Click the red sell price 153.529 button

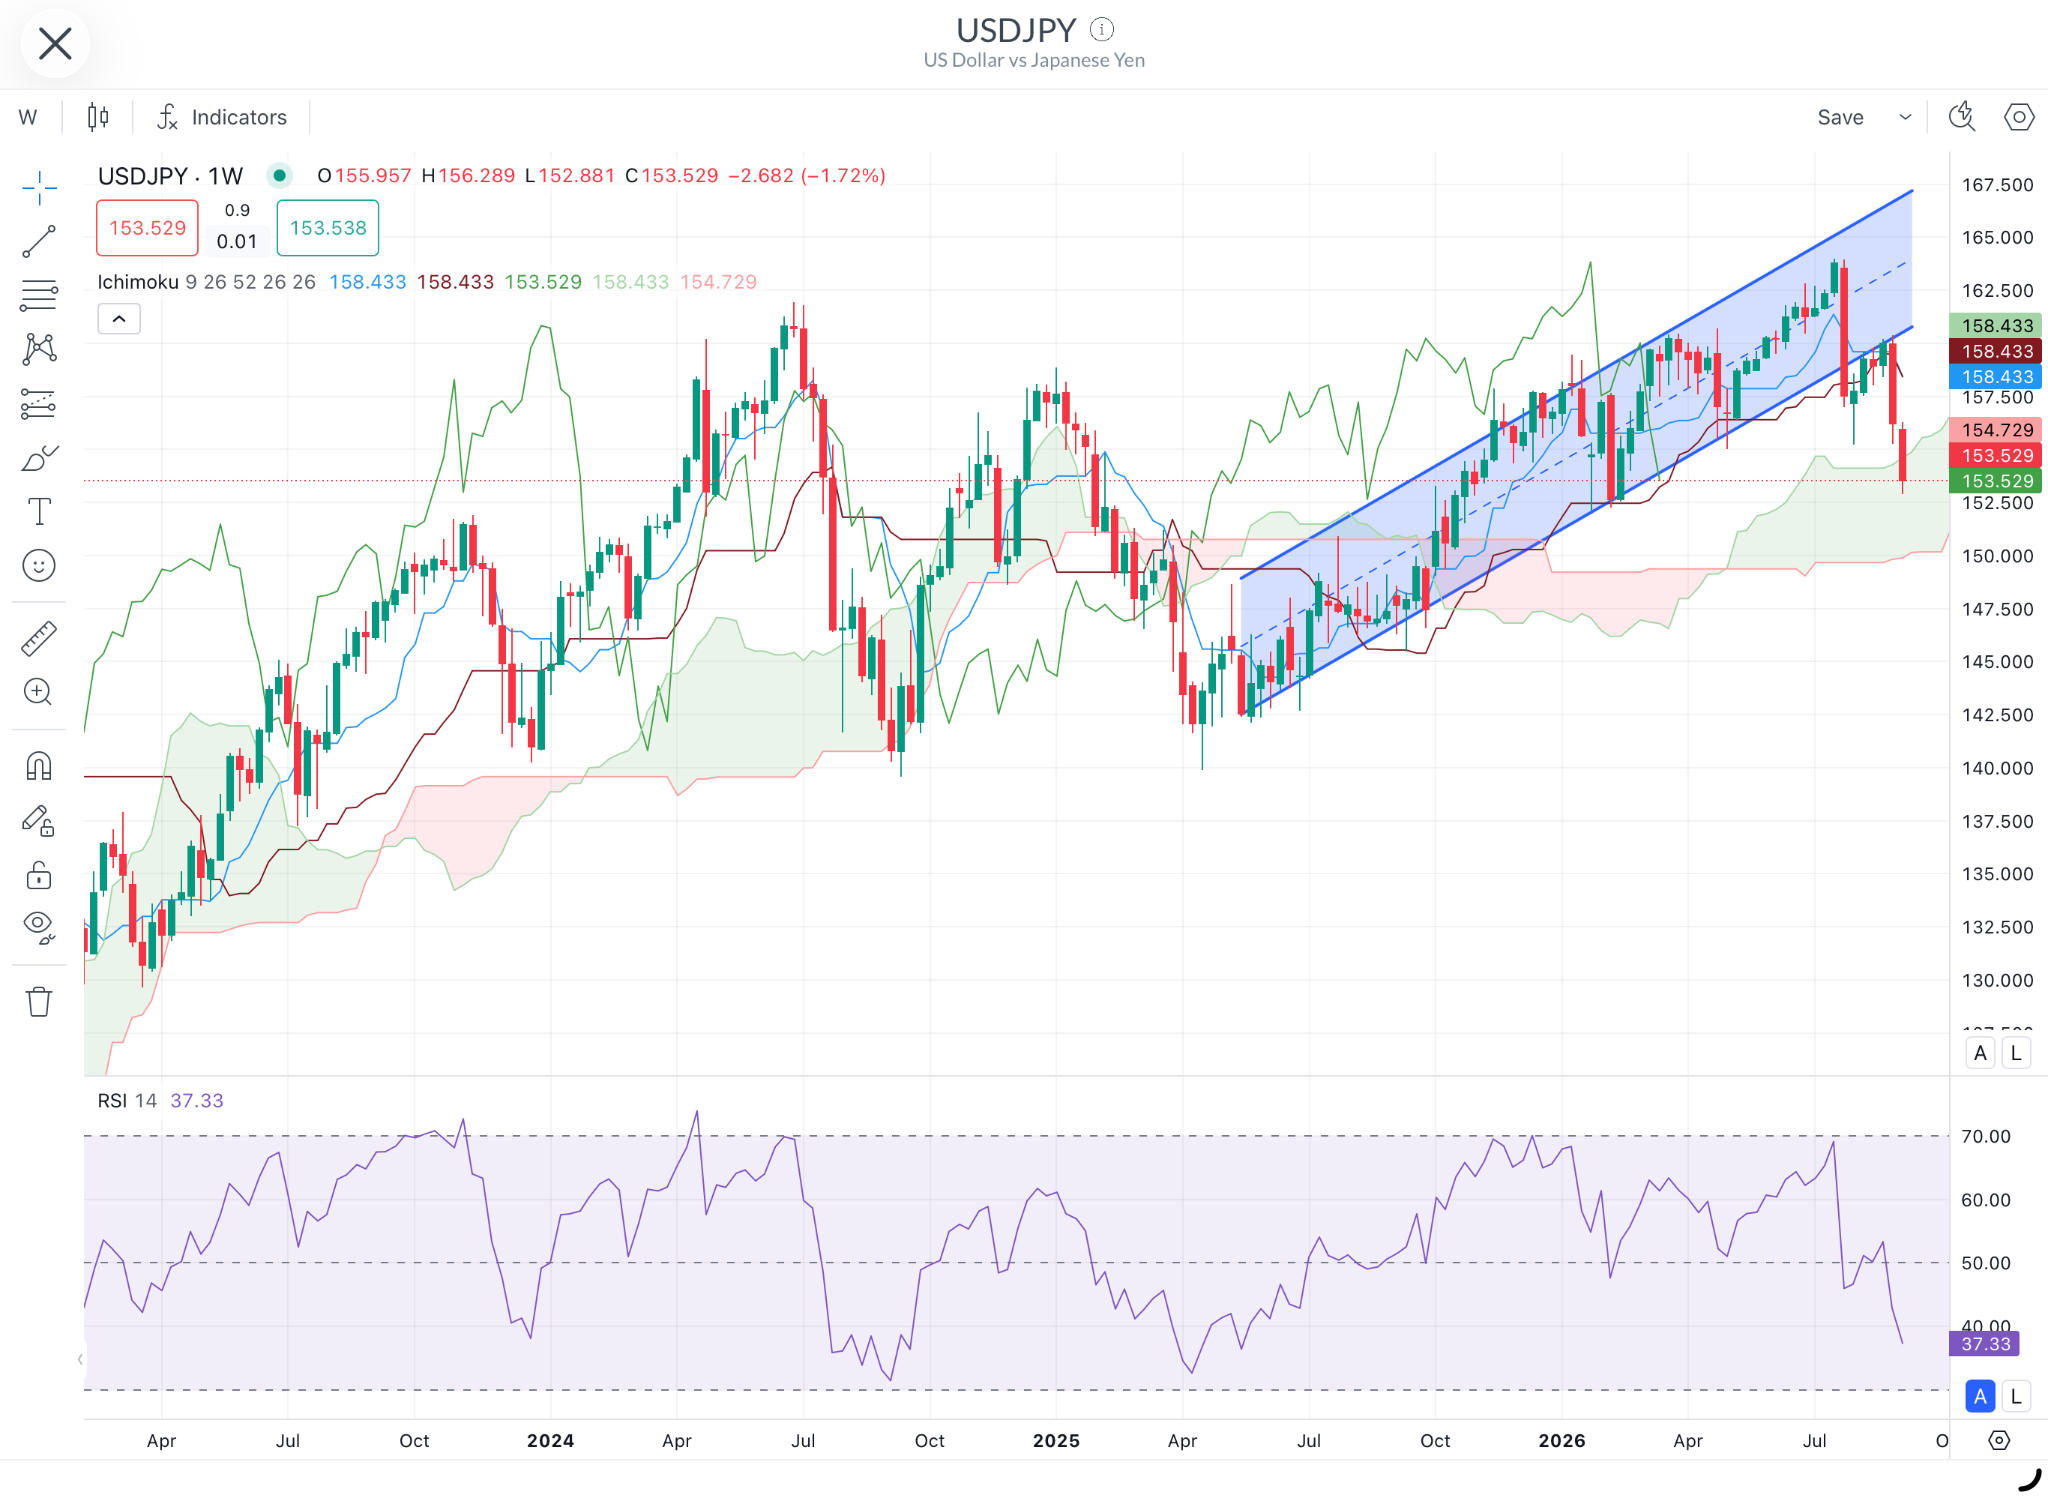pos(147,228)
